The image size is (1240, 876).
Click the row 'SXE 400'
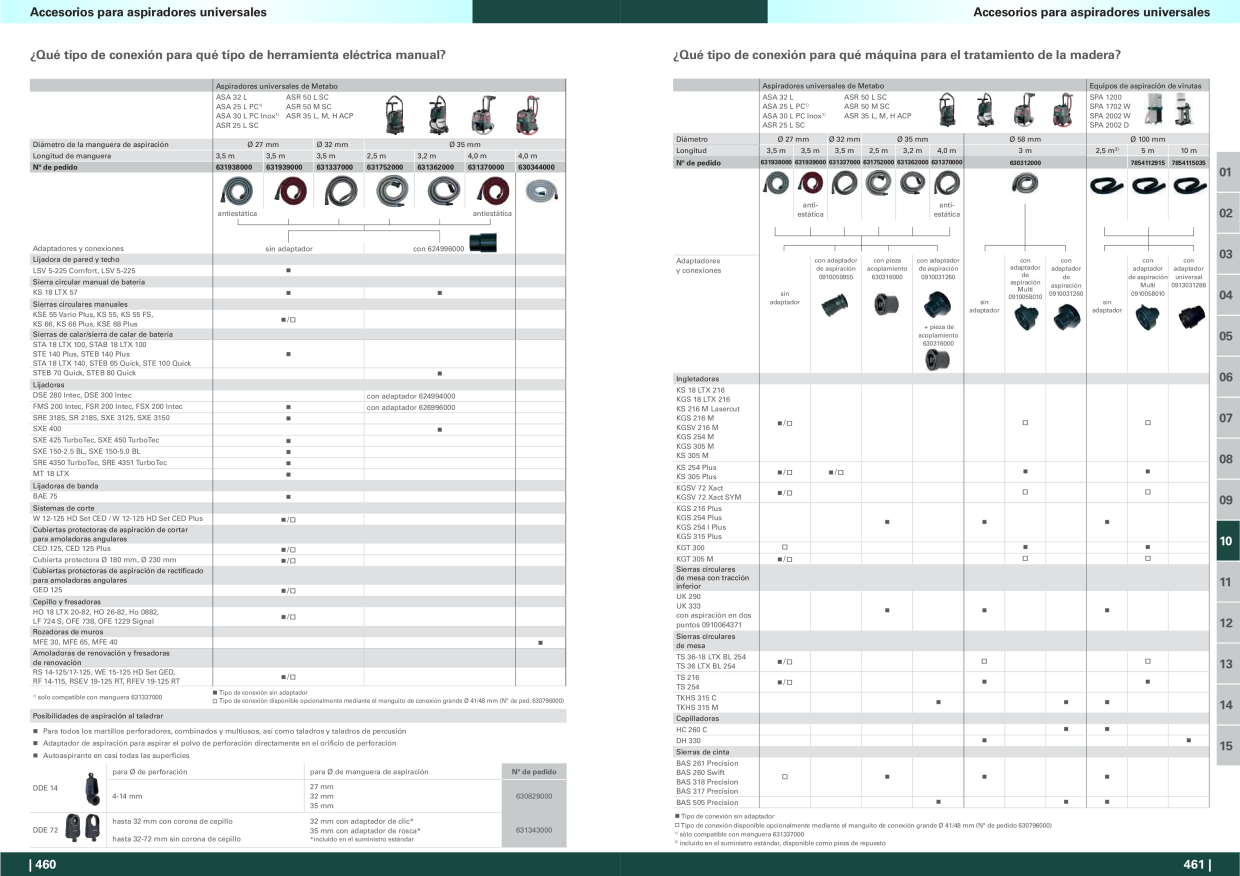(298, 429)
